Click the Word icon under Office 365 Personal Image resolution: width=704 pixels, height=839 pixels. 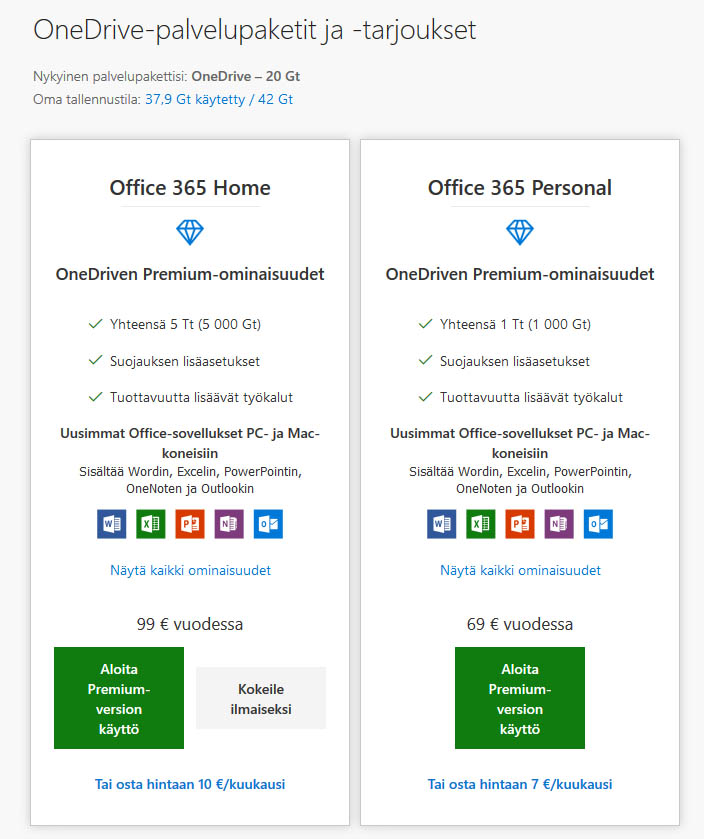click(x=442, y=524)
